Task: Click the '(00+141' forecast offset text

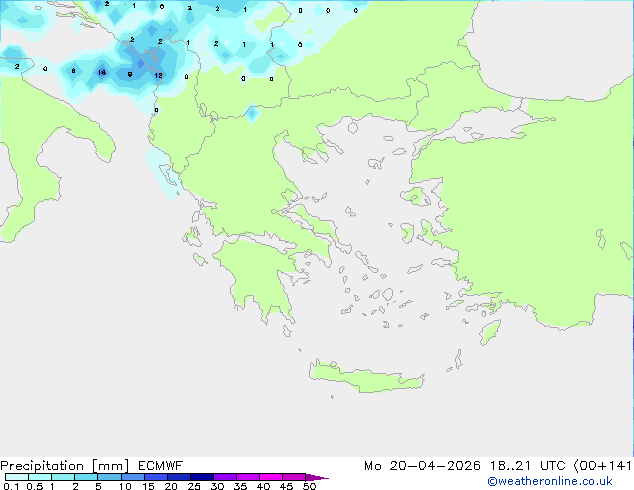Action: [602, 466]
